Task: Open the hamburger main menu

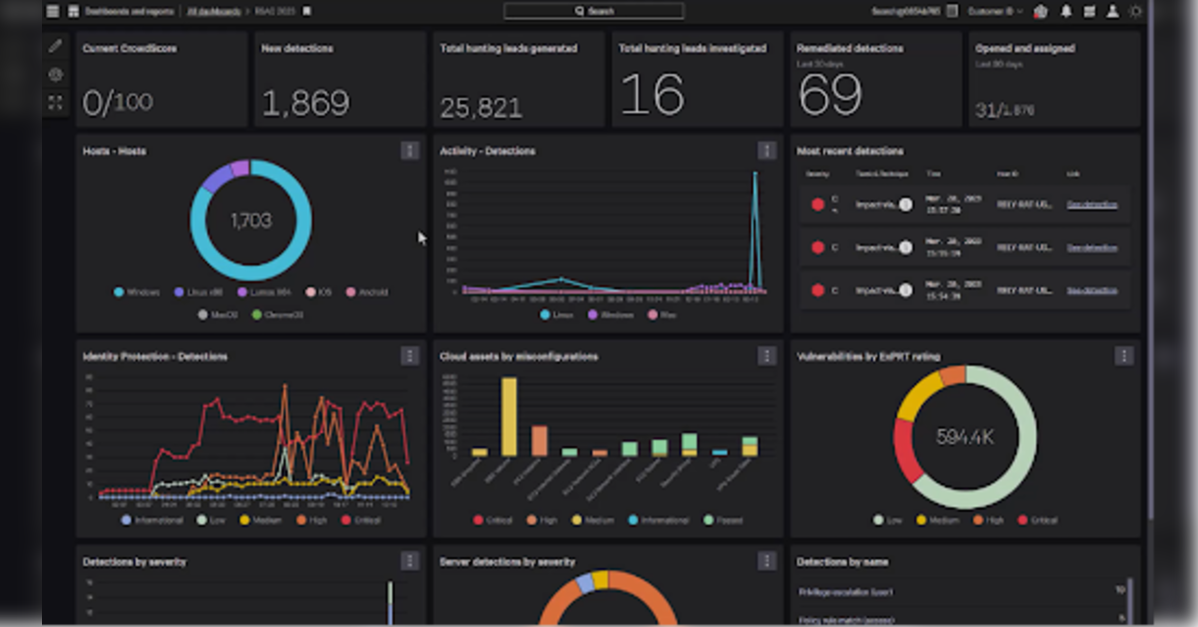Action: pos(53,11)
